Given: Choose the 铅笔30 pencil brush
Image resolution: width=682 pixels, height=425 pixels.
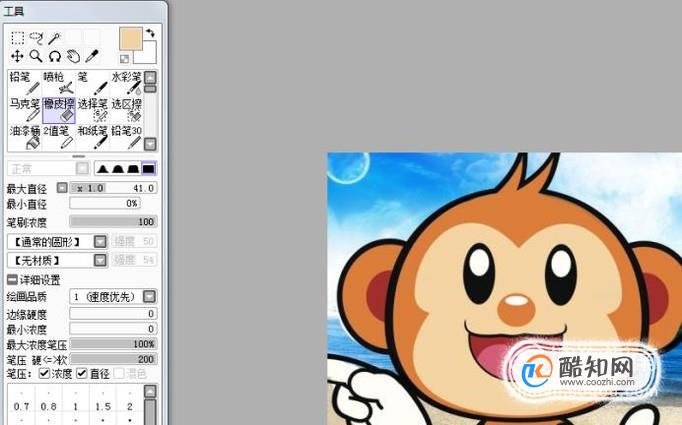Looking at the screenshot, I should pyautogui.click(x=126, y=137).
